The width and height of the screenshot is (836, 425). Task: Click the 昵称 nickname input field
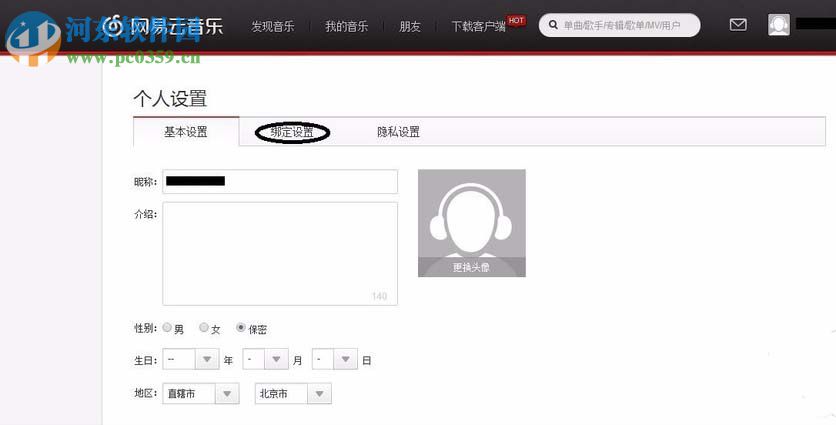[280, 181]
